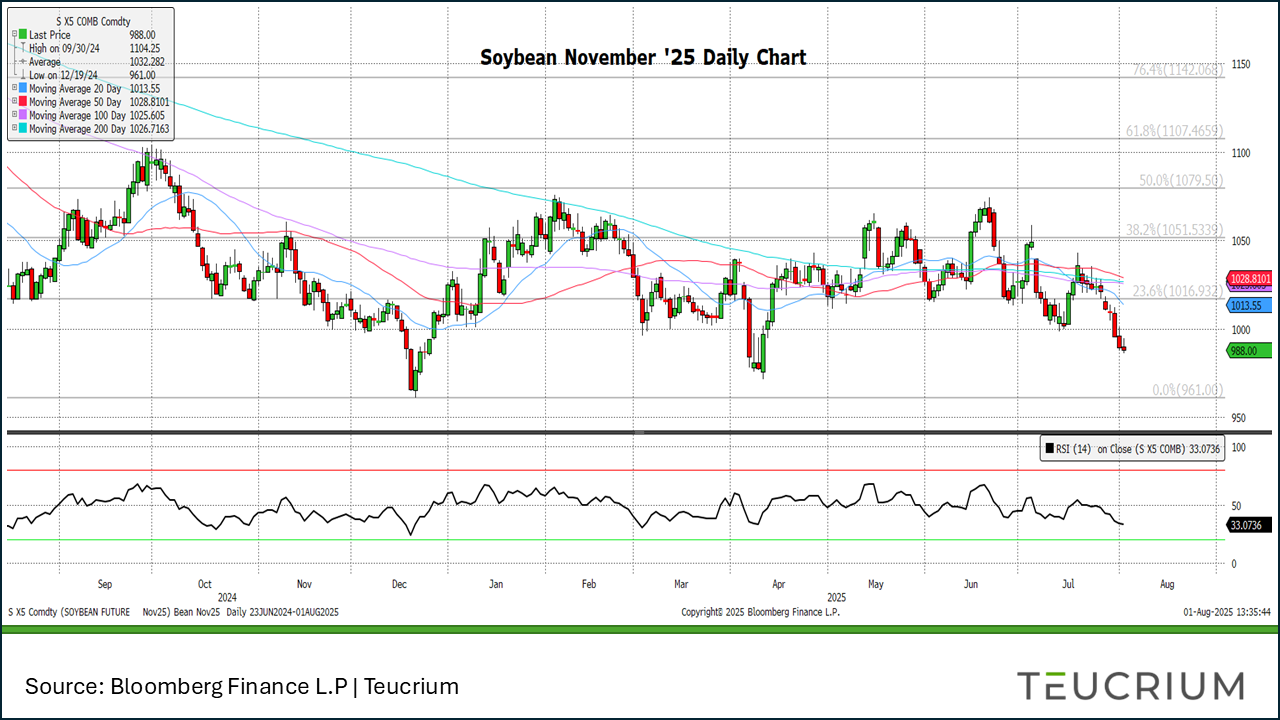
Task: Click the 50.0%(1079.50) Fibonacci label
Action: tap(1181, 180)
